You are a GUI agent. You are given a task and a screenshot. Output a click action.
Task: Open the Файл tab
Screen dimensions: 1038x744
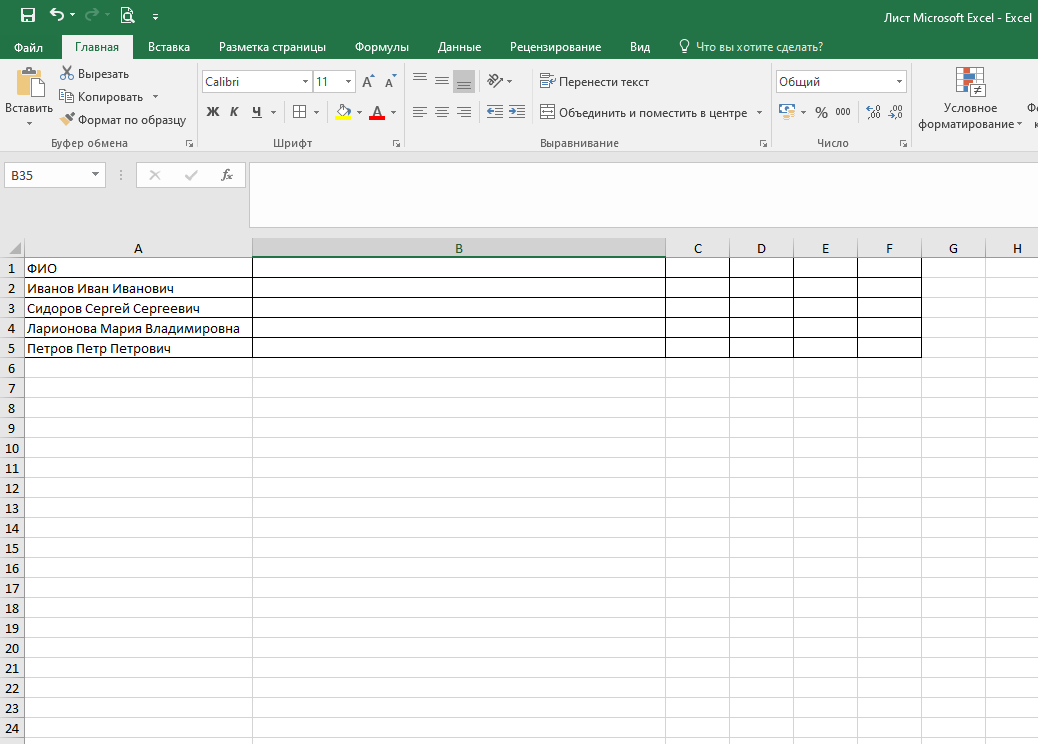pos(28,47)
